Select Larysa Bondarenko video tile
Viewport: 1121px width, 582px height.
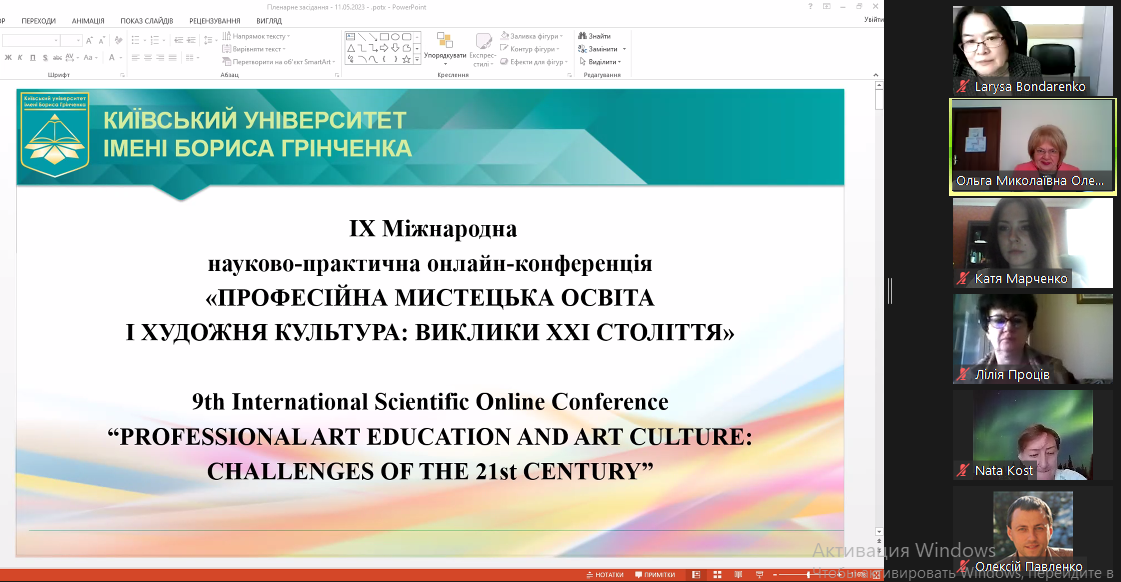coord(1032,51)
